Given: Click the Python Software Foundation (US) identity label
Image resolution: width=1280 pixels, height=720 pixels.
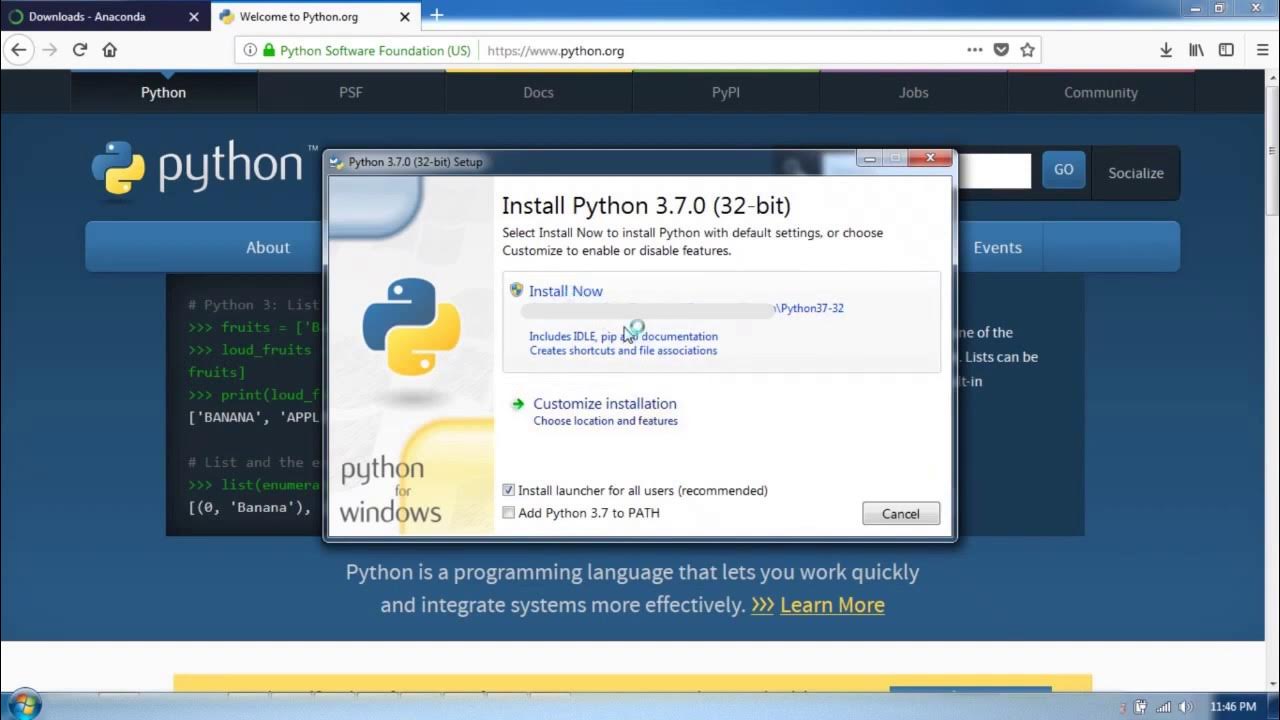Looking at the screenshot, I should [x=375, y=50].
